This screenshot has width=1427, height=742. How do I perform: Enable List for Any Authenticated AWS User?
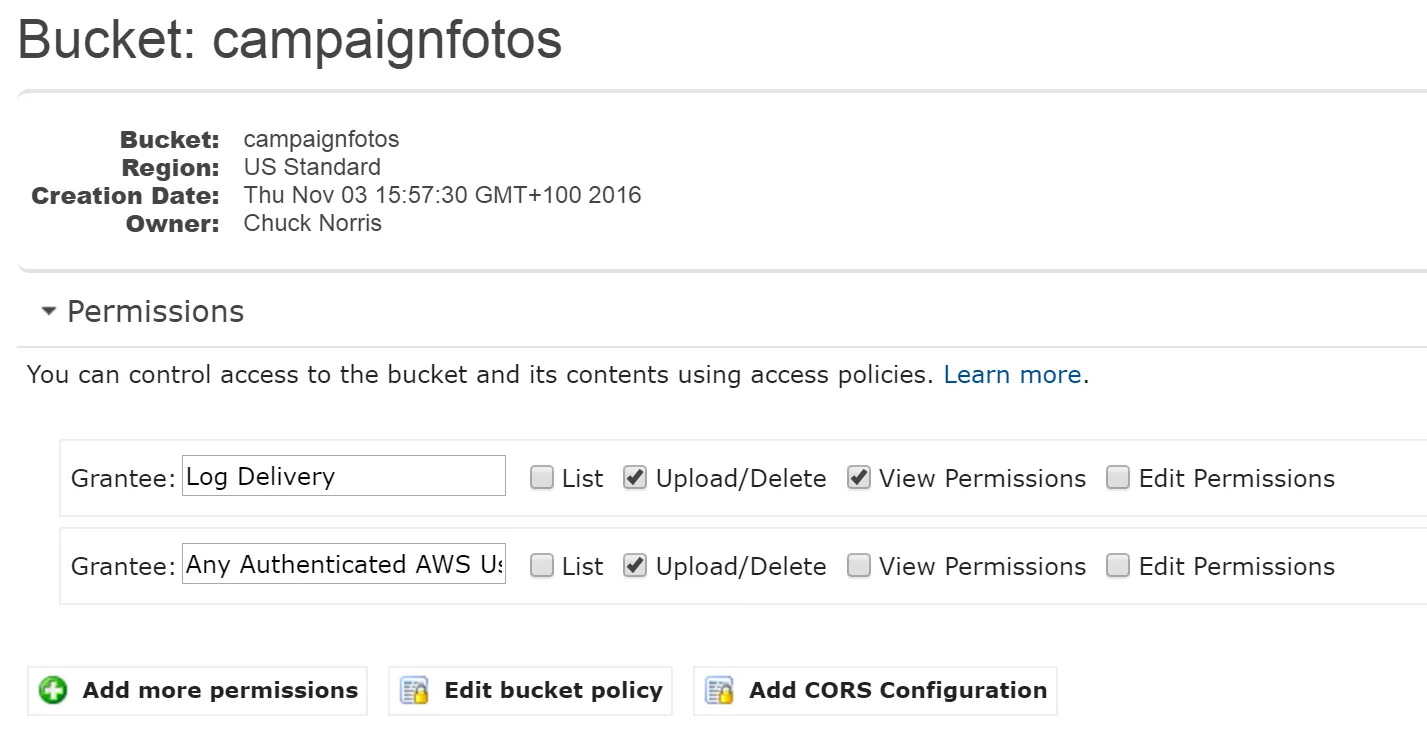[x=542, y=566]
